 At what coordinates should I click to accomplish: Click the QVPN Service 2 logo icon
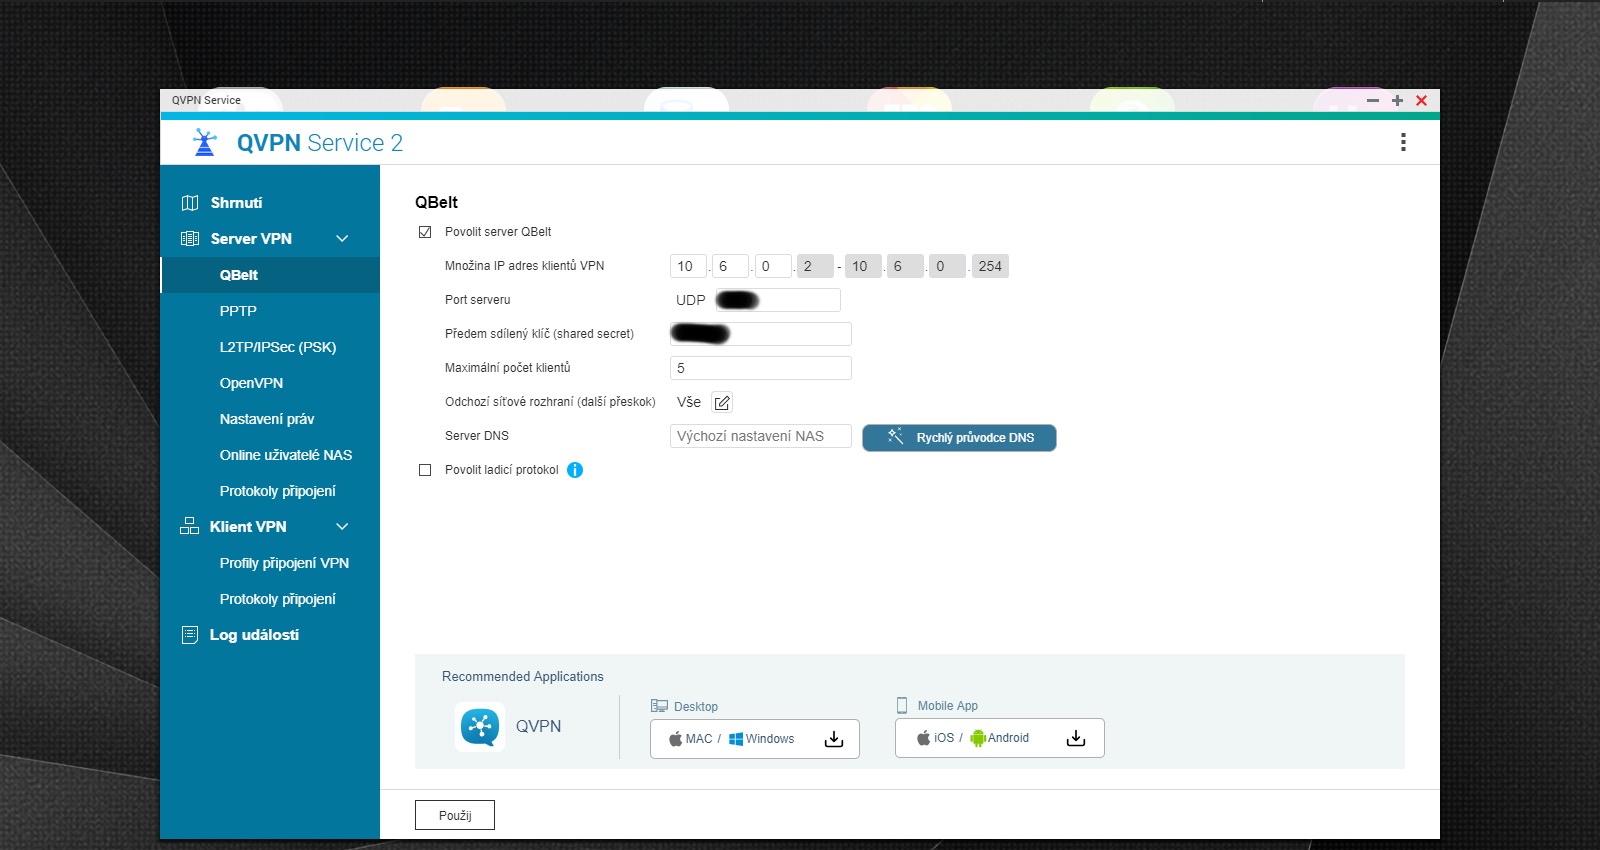(x=205, y=143)
